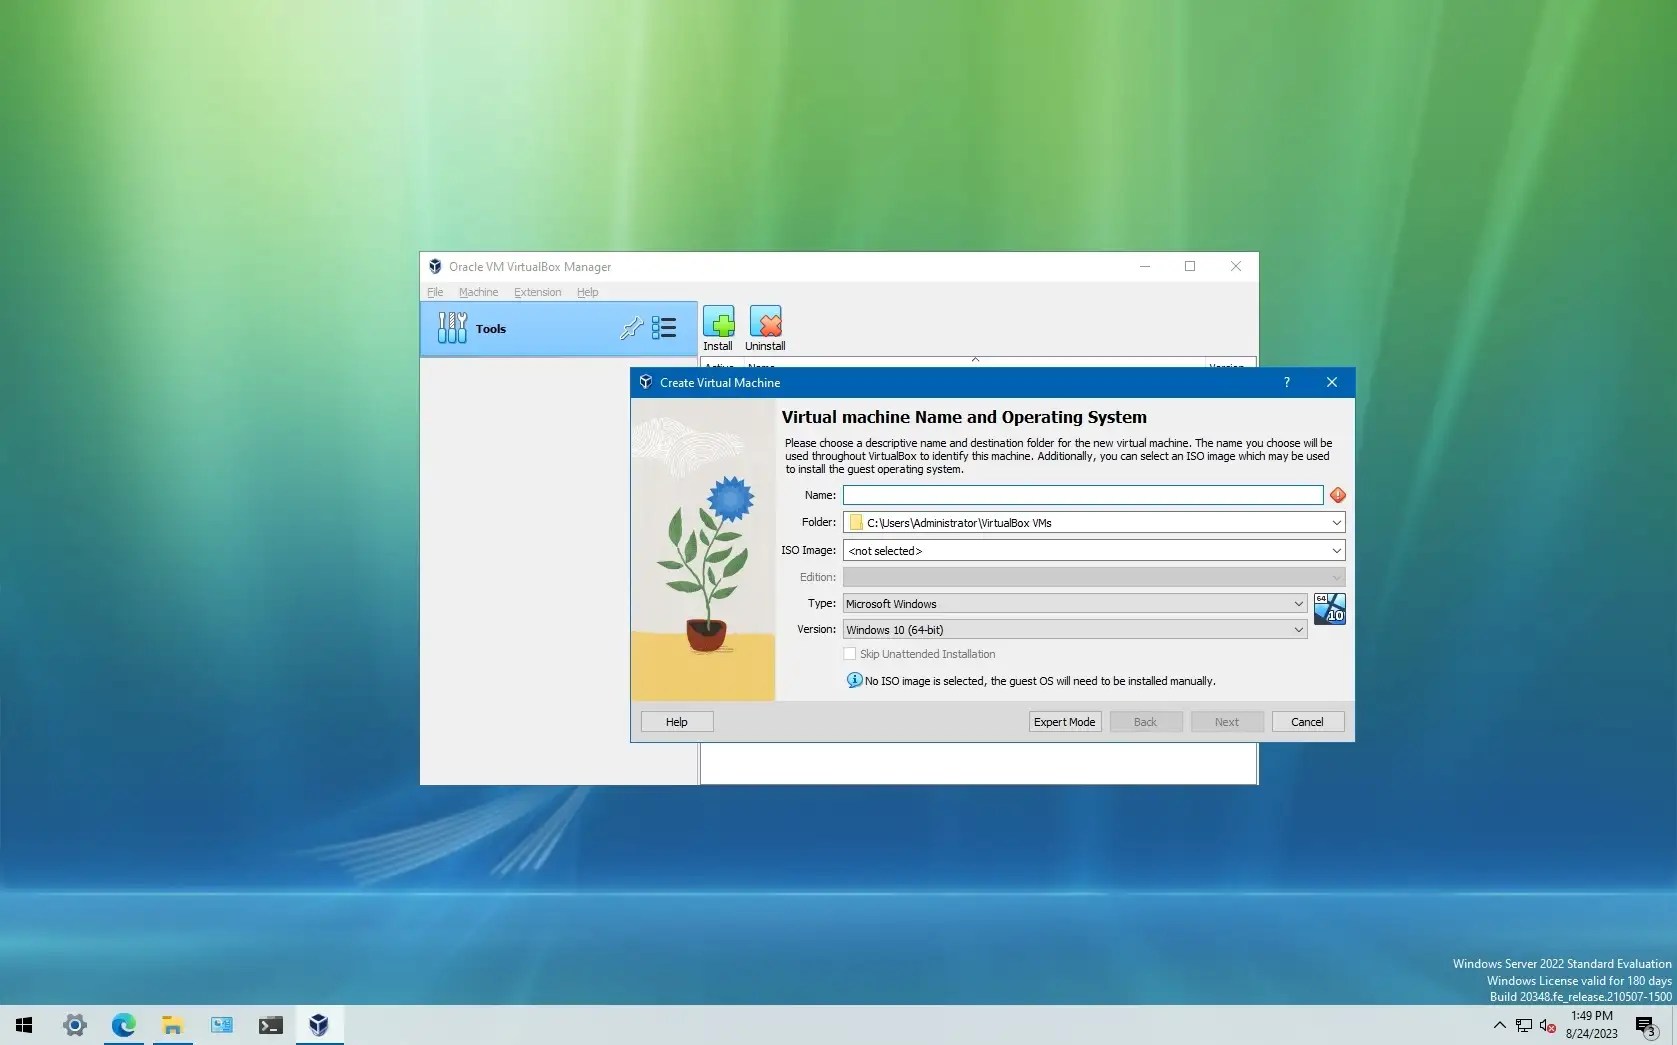Open the Tools list menu icon
This screenshot has width=1677, height=1045.
(664, 328)
